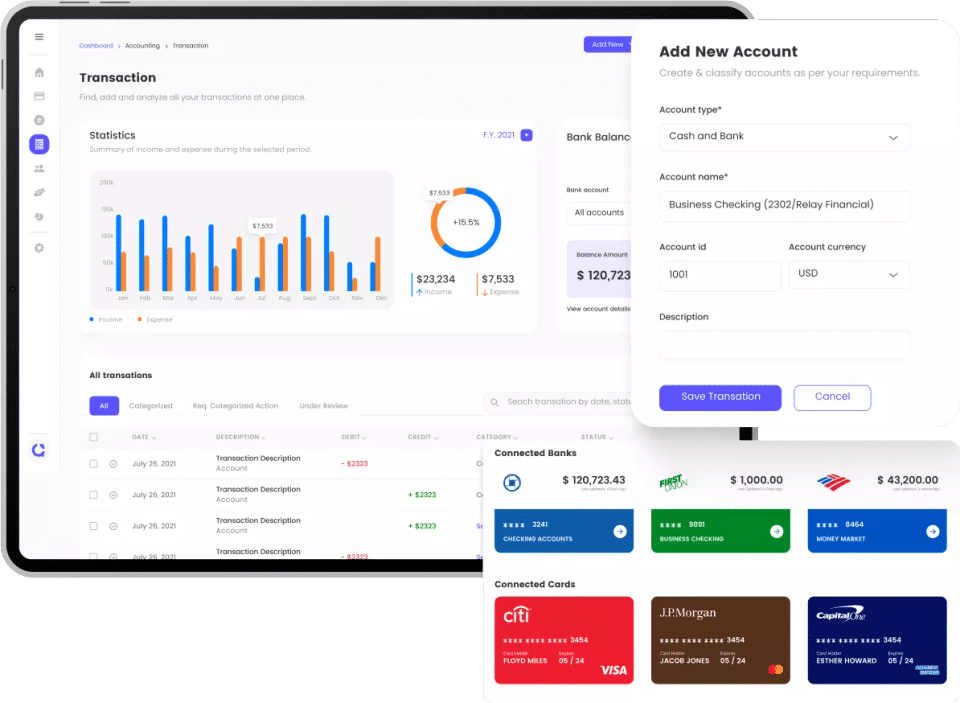Click the empty Description field

click(784, 345)
